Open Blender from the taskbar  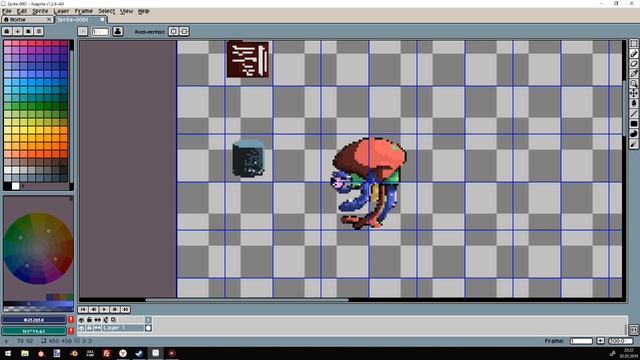pyautogui.click(x=74, y=353)
